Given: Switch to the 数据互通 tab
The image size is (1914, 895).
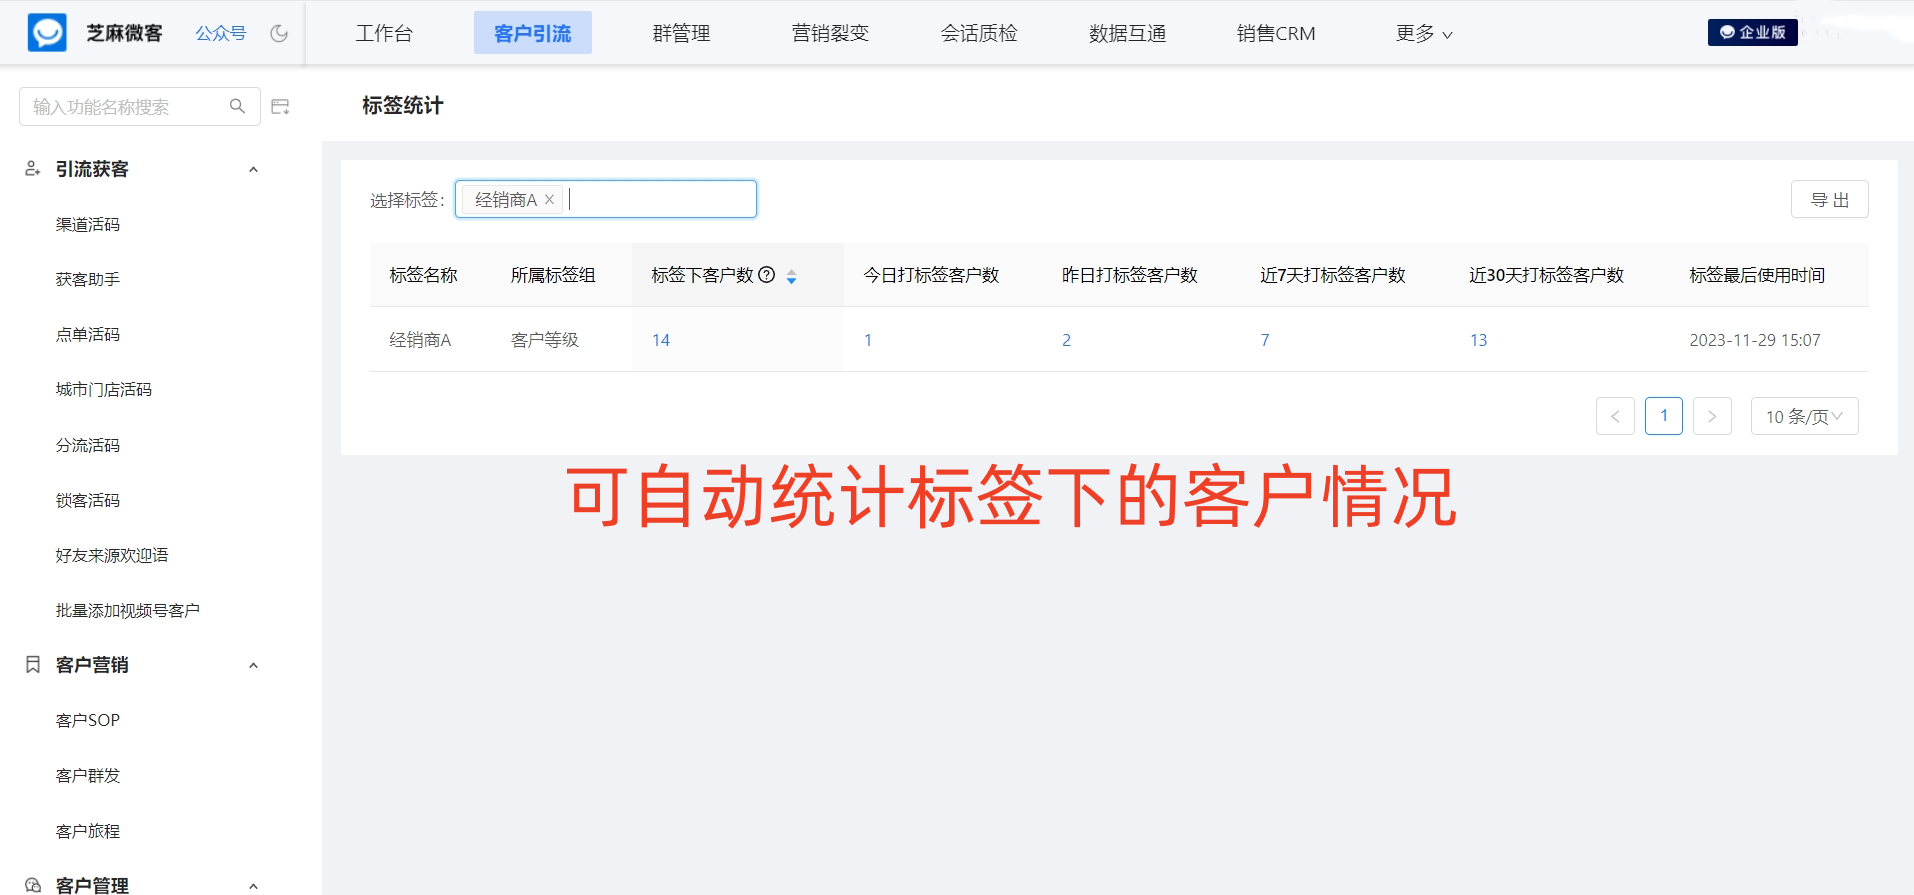Looking at the screenshot, I should click(1127, 33).
